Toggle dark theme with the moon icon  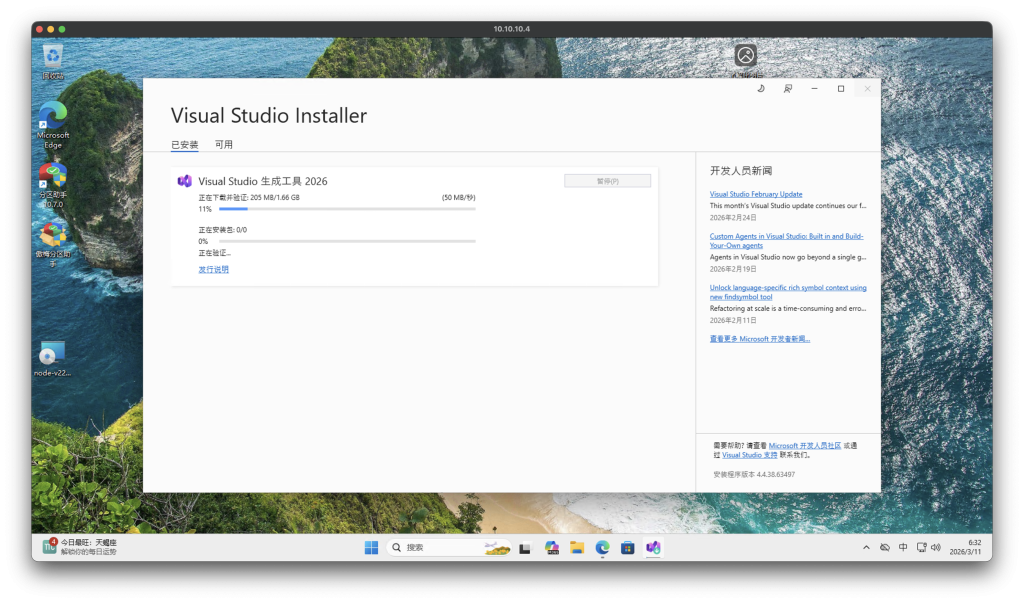[x=761, y=89]
